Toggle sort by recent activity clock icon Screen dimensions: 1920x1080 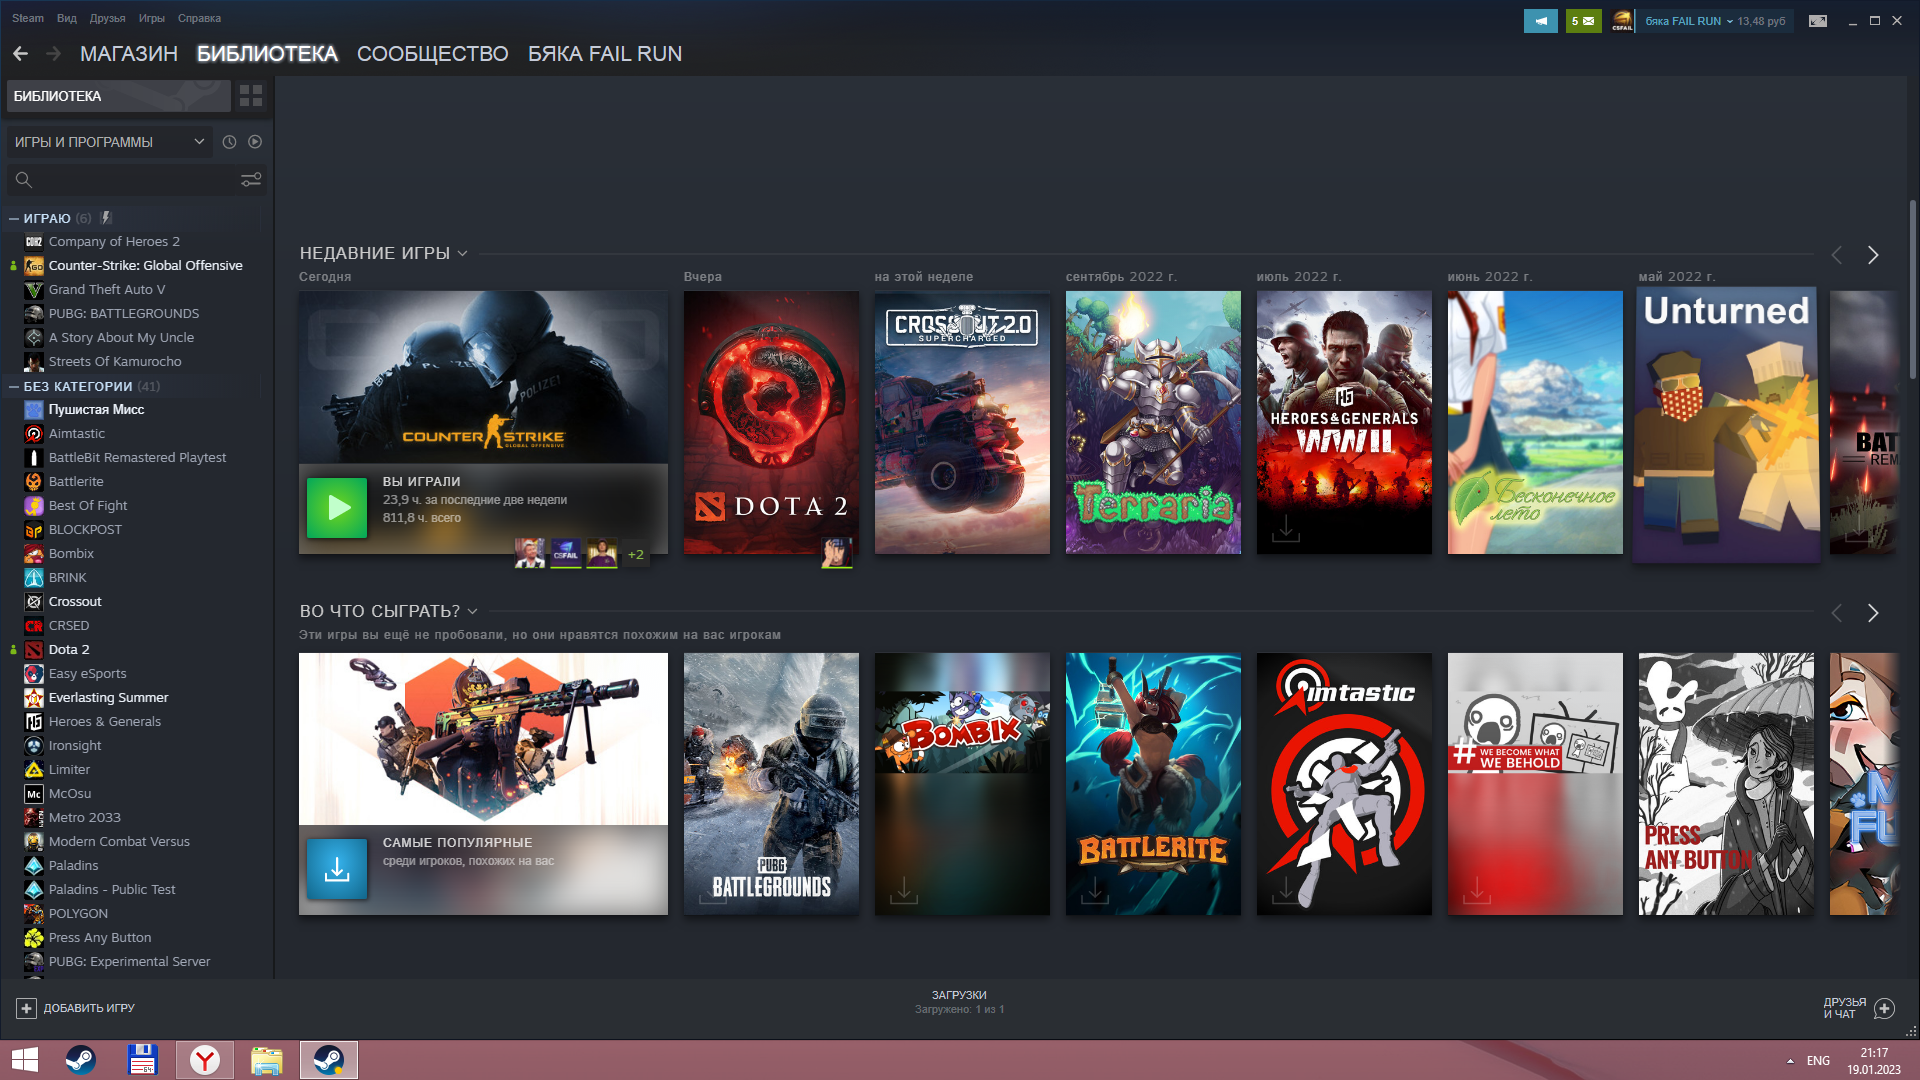pyautogui.click(x=229, y=142)
